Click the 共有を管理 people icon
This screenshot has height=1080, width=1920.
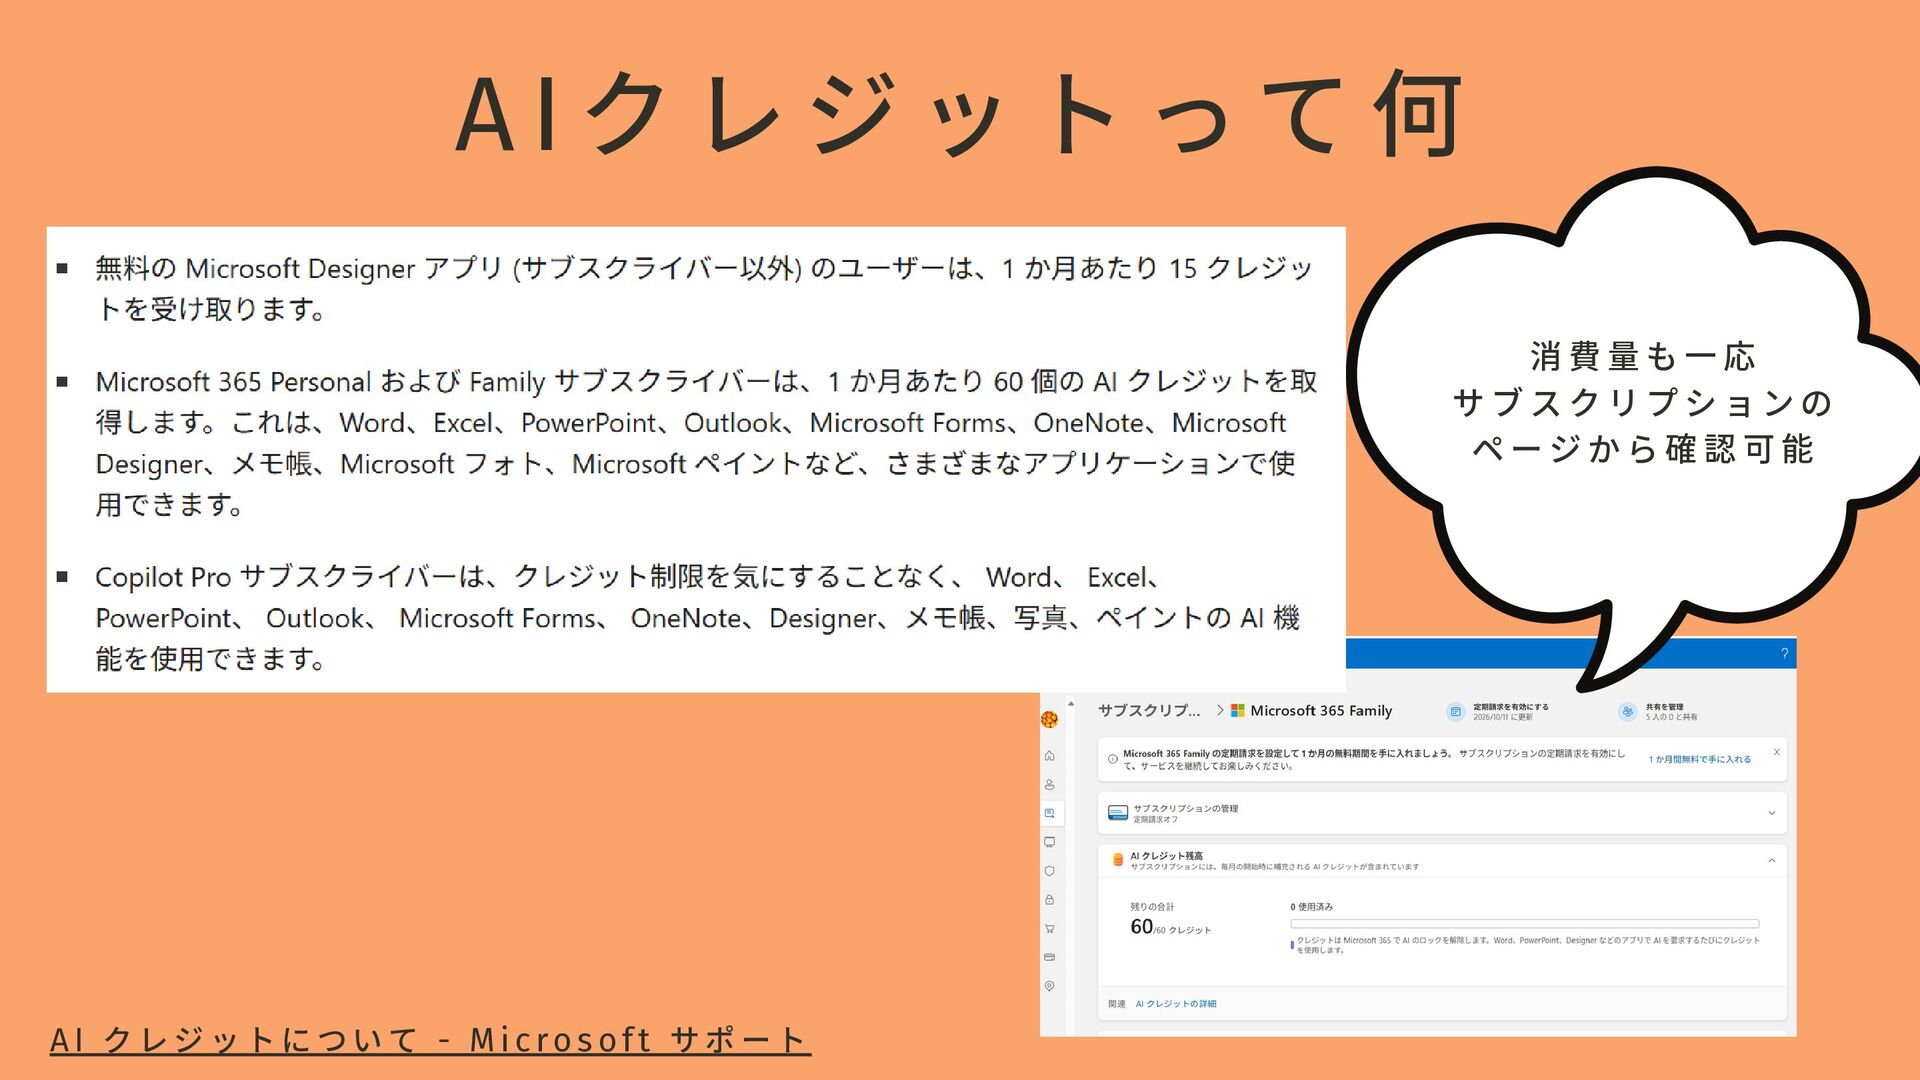tap(1628, 711)
